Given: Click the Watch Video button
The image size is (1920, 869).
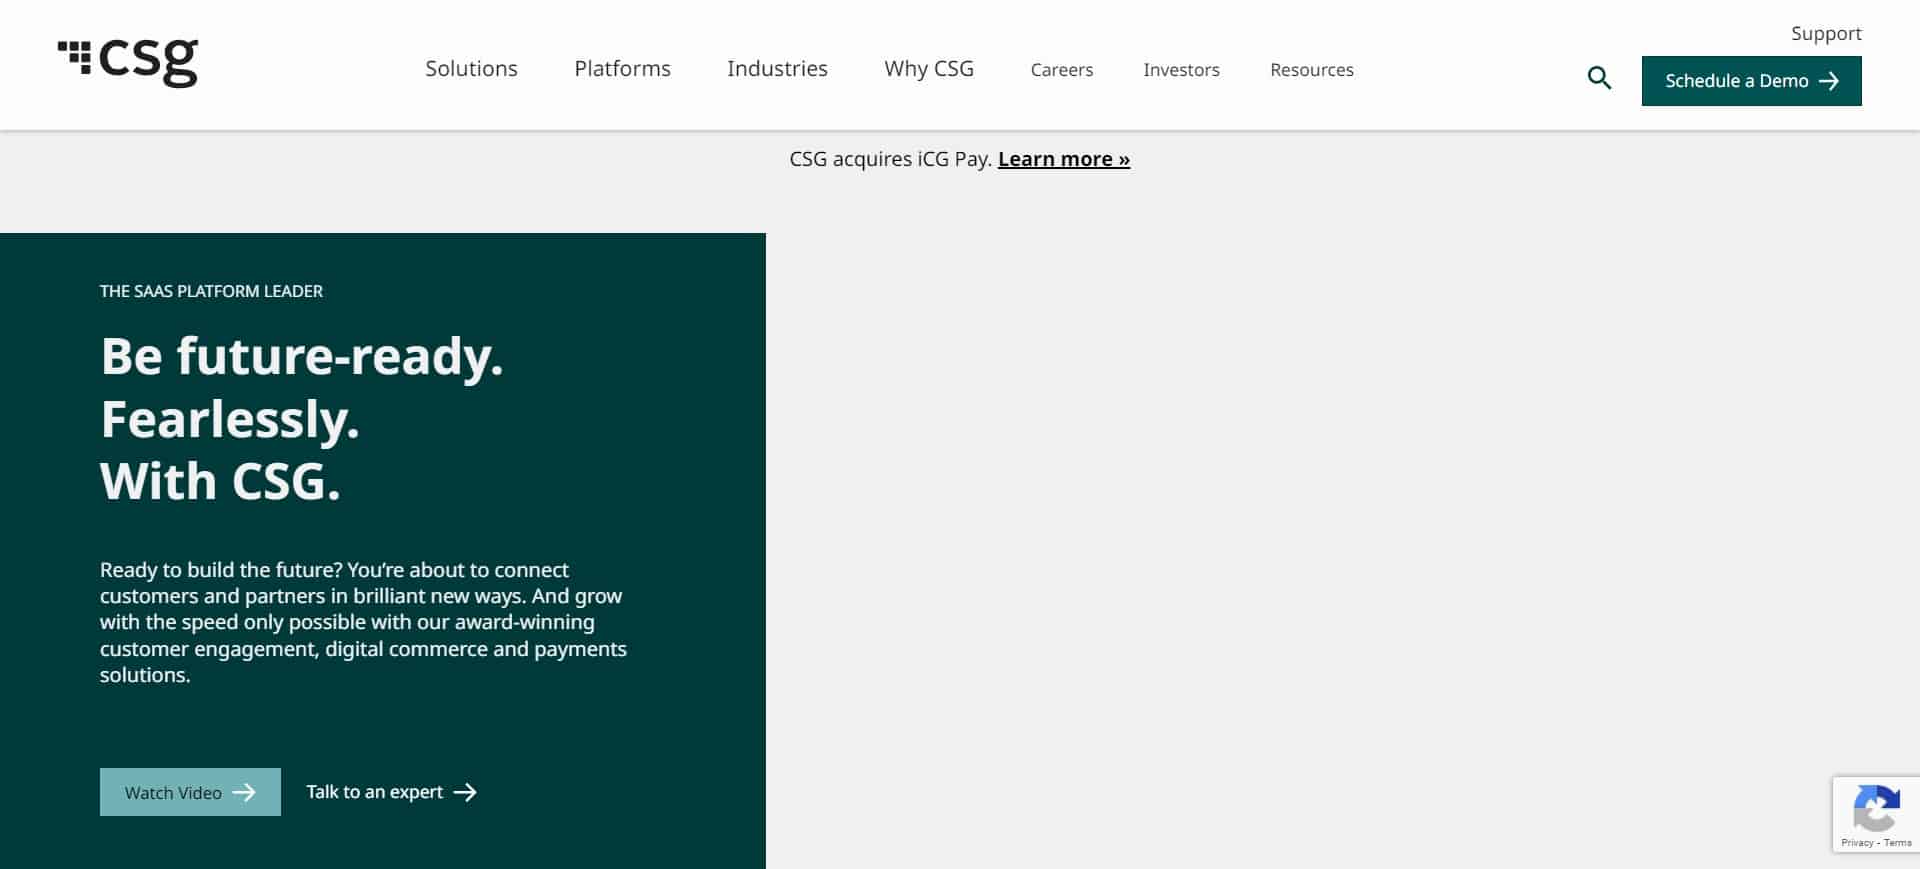Looking at the screenshot, I should click(x=190, y=792).
